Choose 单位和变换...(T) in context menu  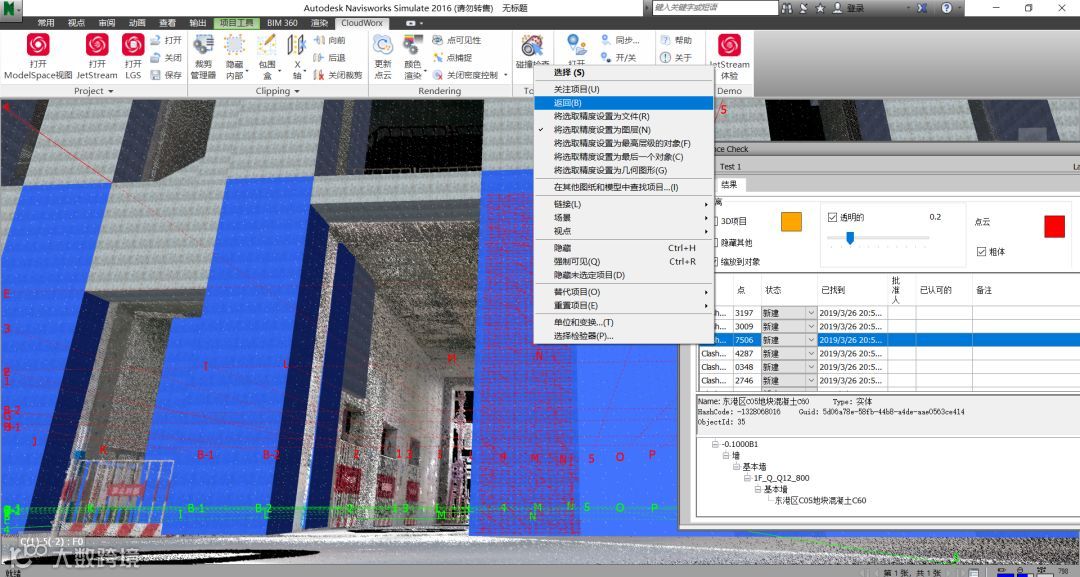click(623, 322)
